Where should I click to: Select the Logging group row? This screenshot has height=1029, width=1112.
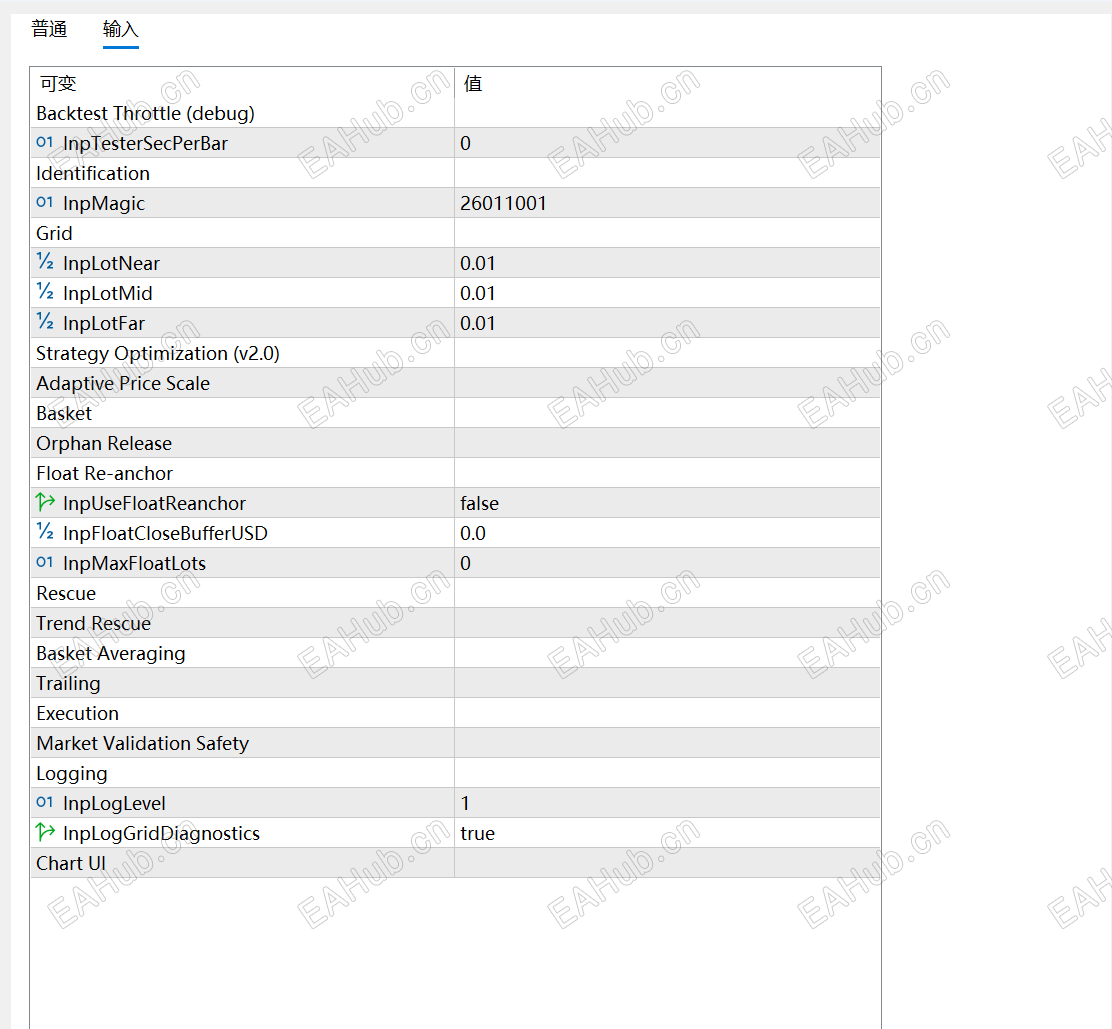point(455,773)
